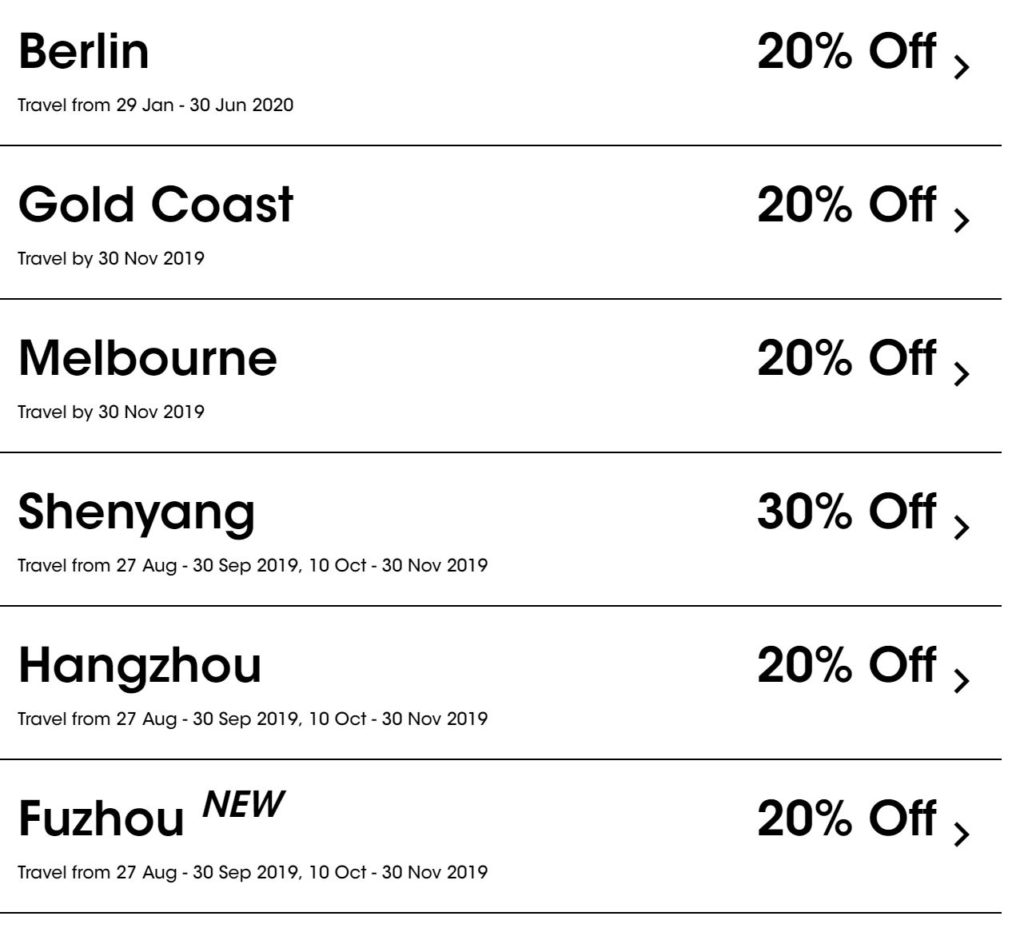Click Shenyang's 30% Off label
1024x940 pixels.
click(x=846, y=512)
